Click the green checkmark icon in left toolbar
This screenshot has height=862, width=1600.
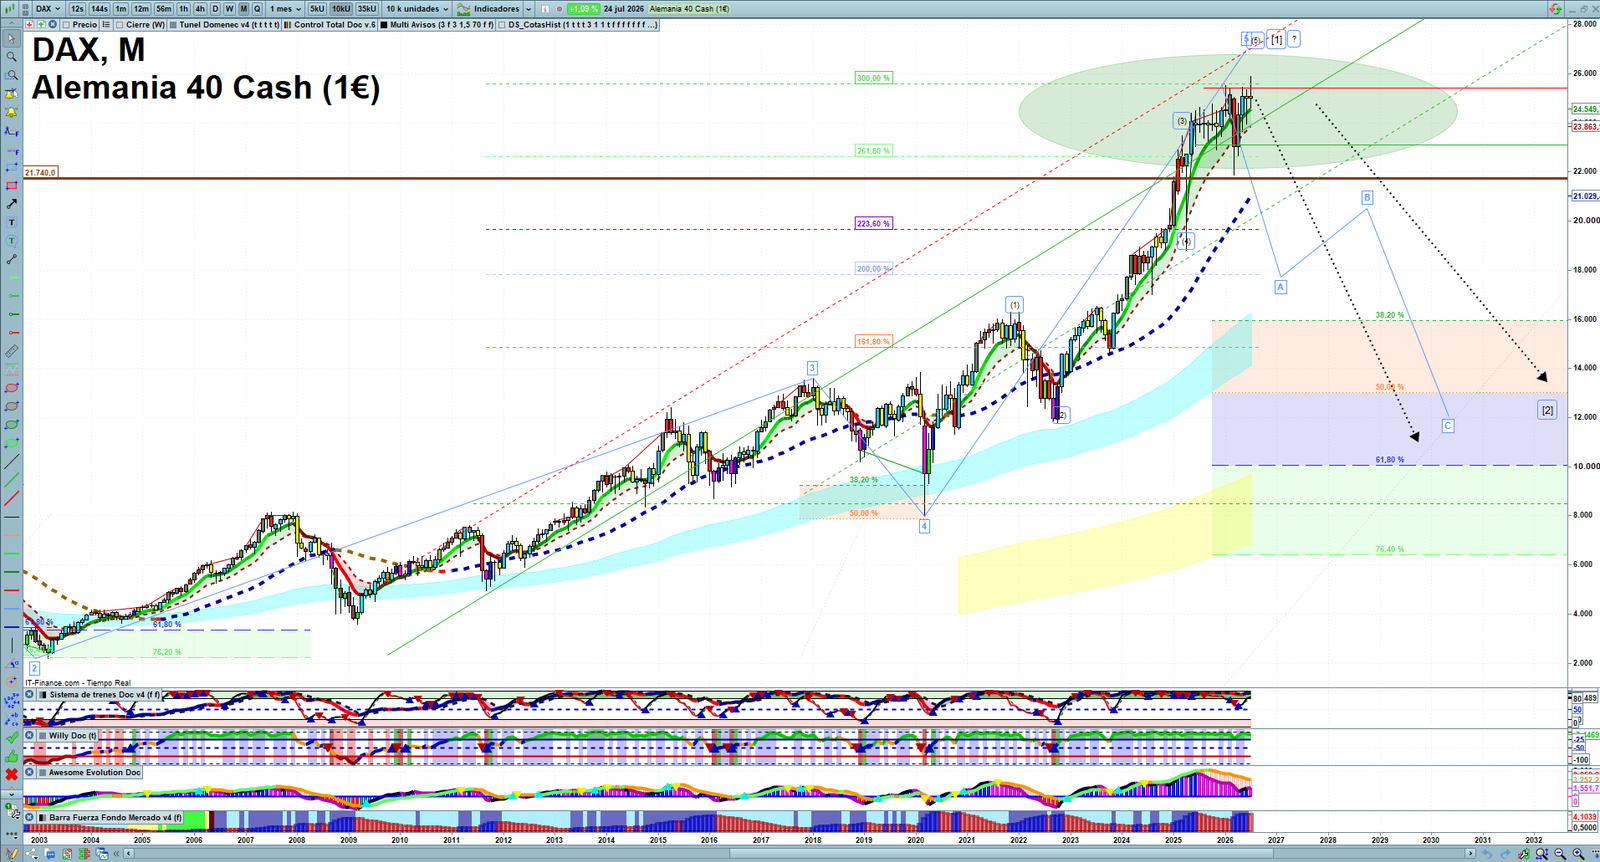[11, 737]
